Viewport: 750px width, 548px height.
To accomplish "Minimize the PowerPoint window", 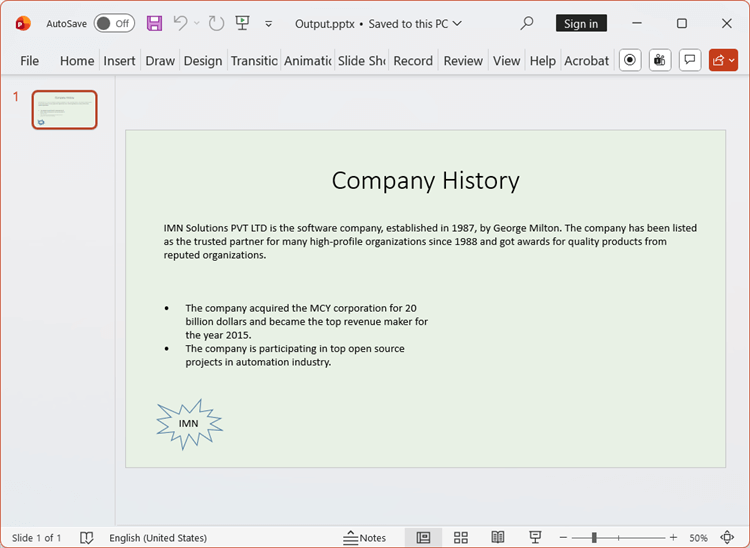I will coord(637,23).
